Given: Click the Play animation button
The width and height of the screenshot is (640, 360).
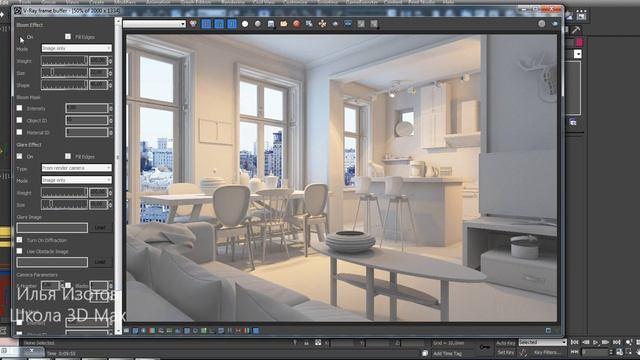Looking at the screenshot, I should (596, 342).
